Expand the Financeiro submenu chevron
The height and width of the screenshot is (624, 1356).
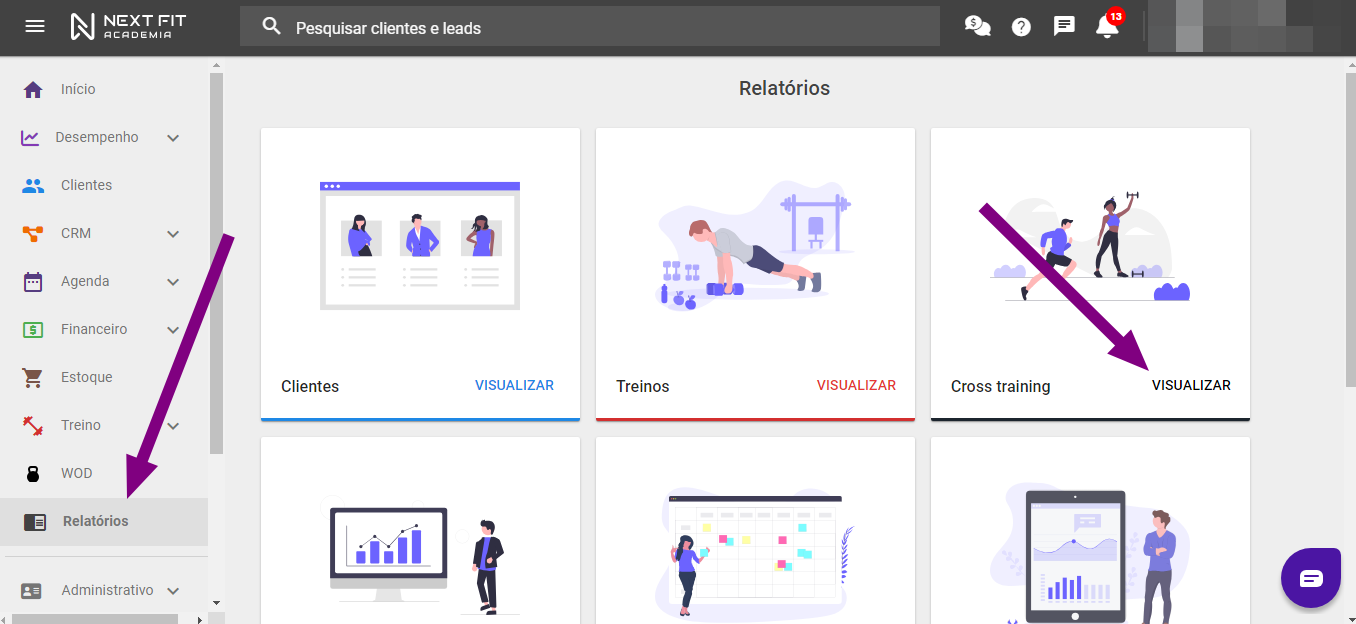pyautogui.click(x=173, y=329)
